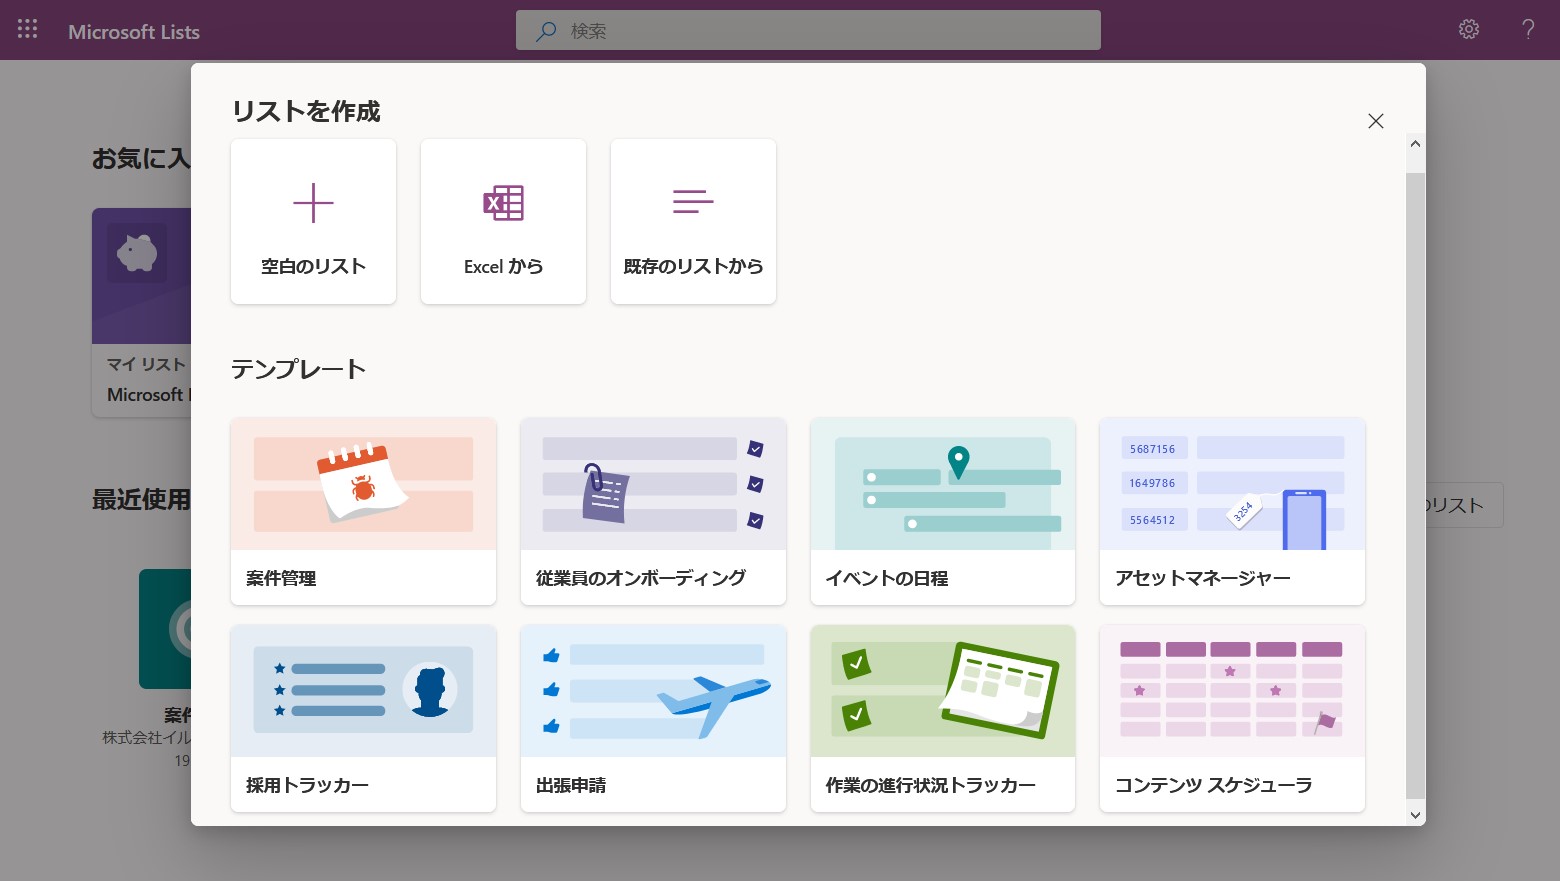Screen dimensions: 1560x881
Task: Click the 採用トラッカー label text
Action: (x=307, y=785)
